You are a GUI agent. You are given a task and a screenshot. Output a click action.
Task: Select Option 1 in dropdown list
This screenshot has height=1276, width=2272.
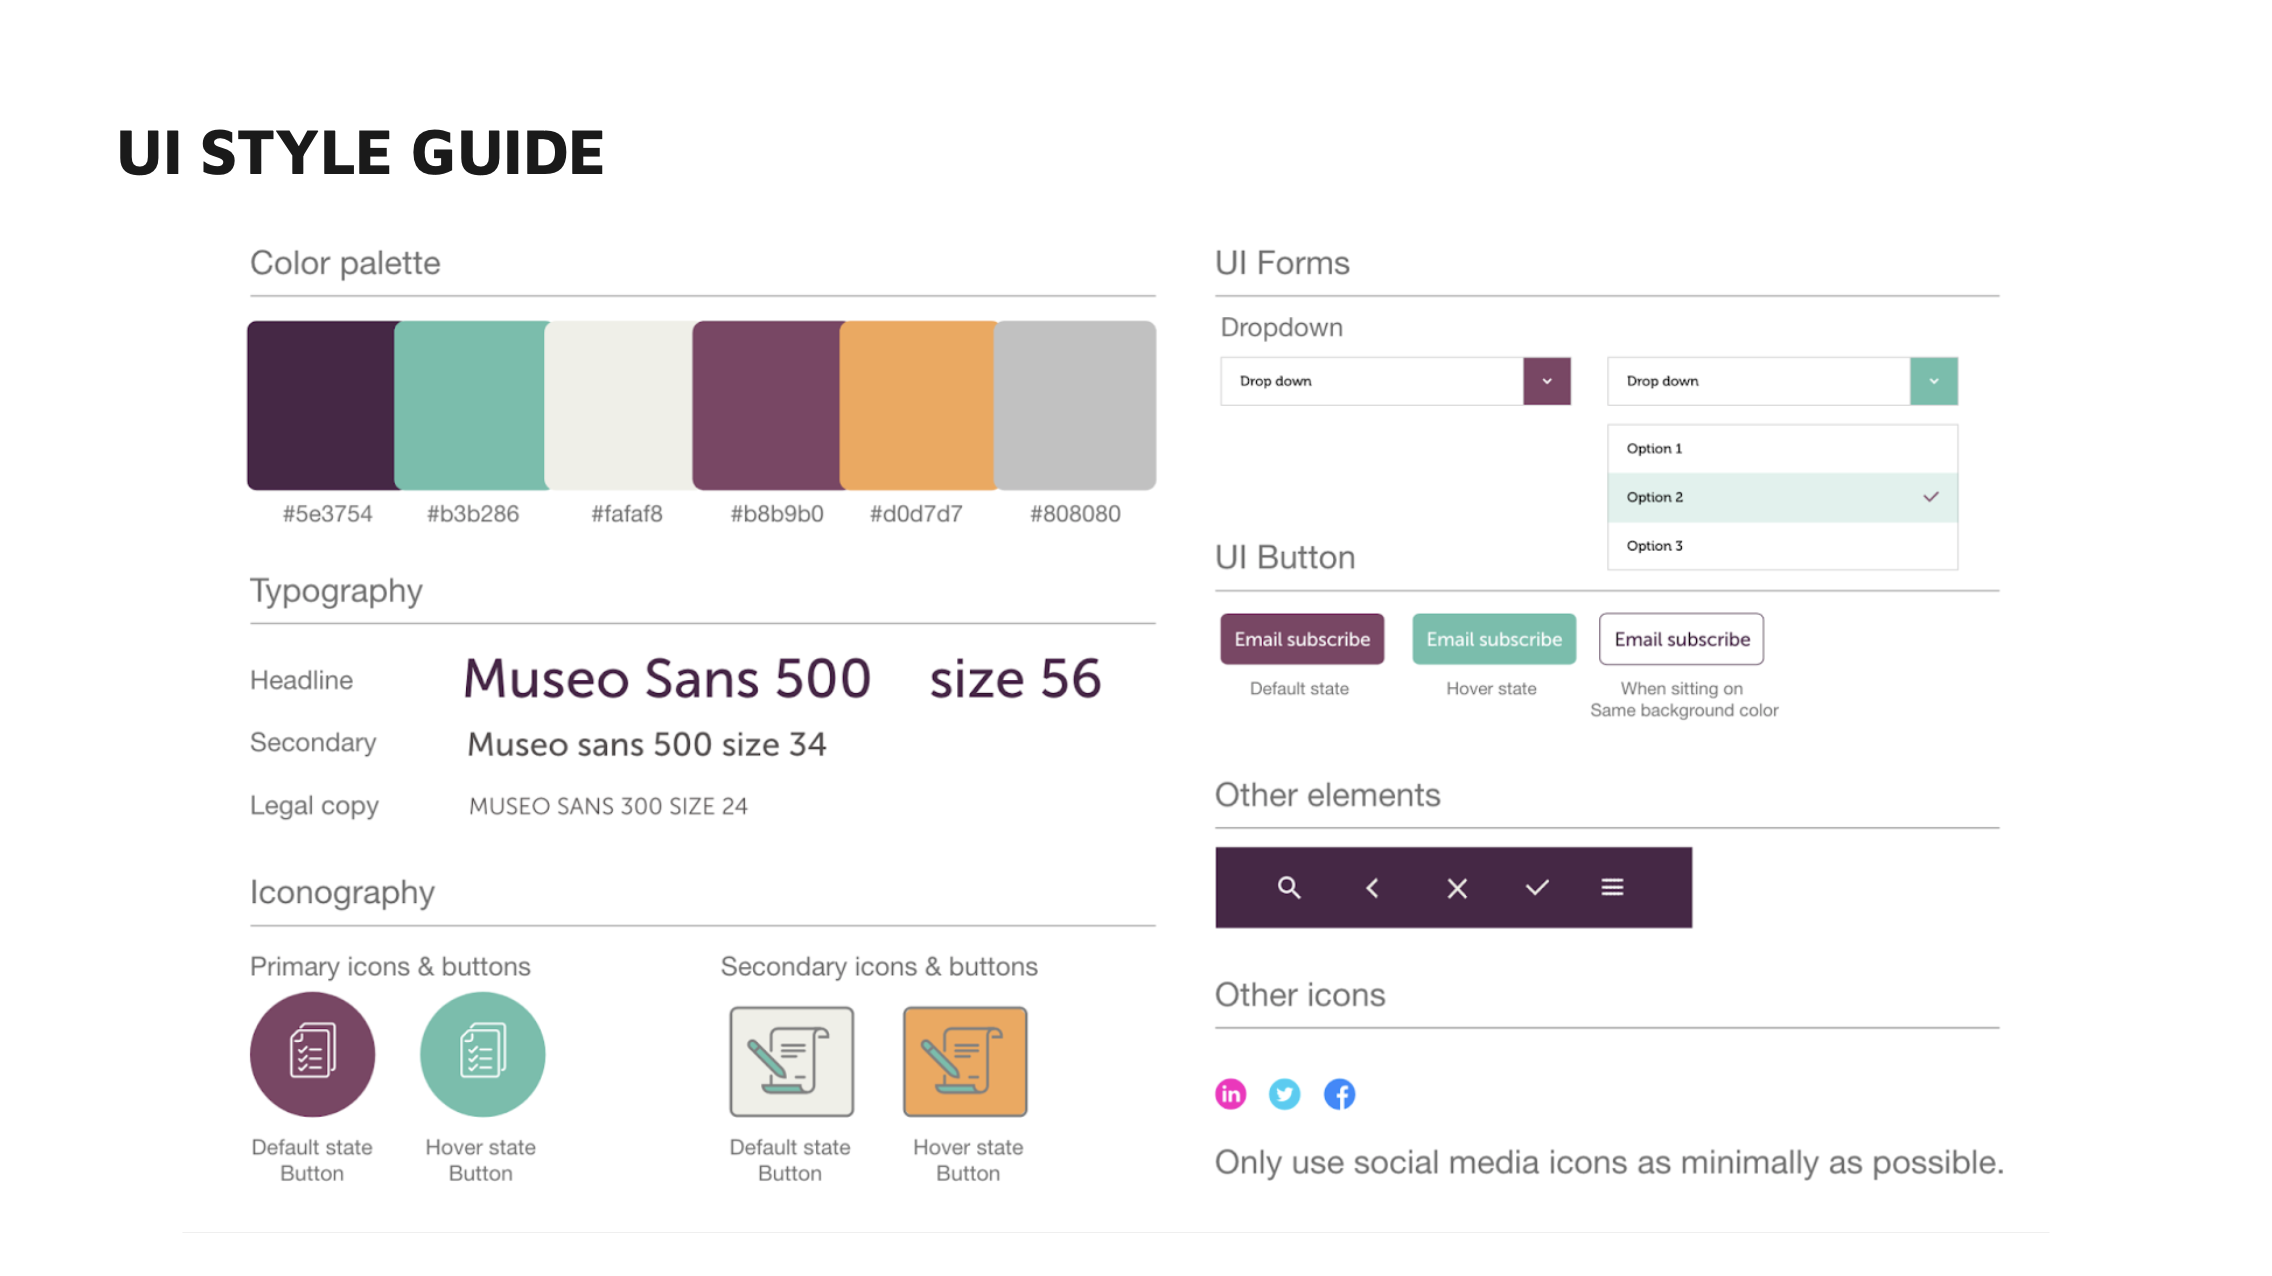(x=1781, y=449)
